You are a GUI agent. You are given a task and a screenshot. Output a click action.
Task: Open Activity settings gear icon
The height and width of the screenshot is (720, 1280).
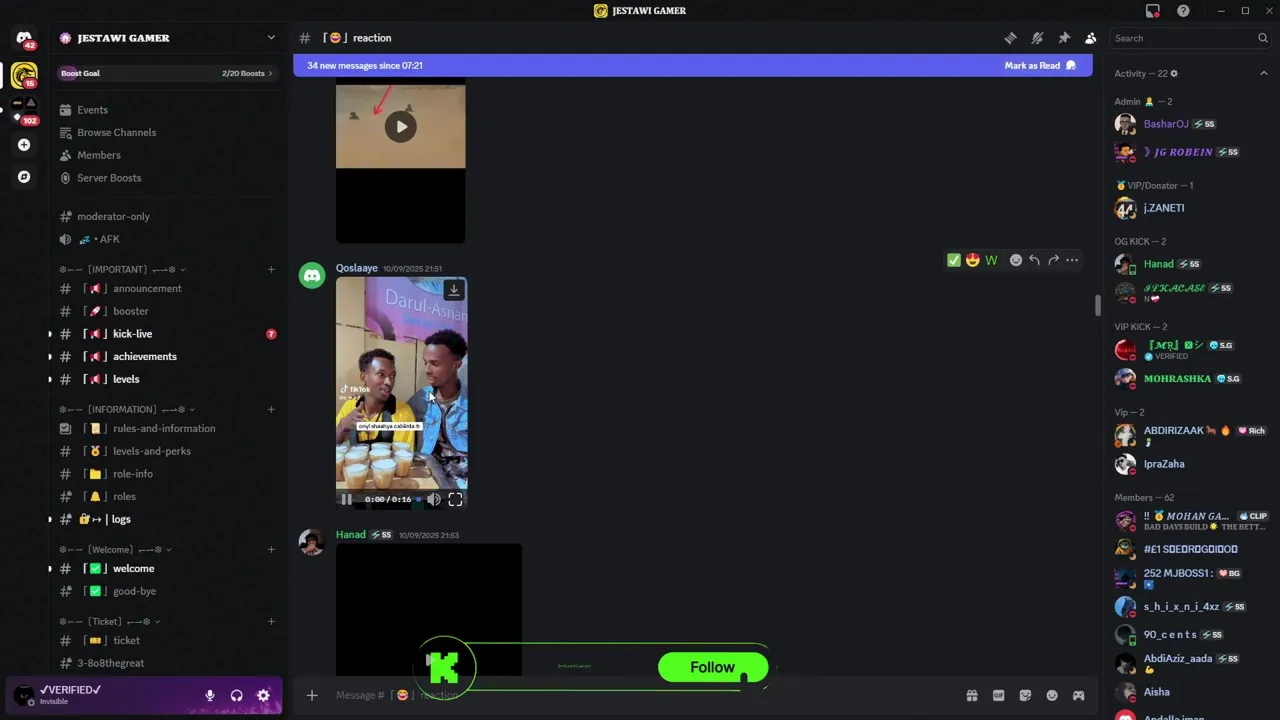click(x=1174, y=74)
